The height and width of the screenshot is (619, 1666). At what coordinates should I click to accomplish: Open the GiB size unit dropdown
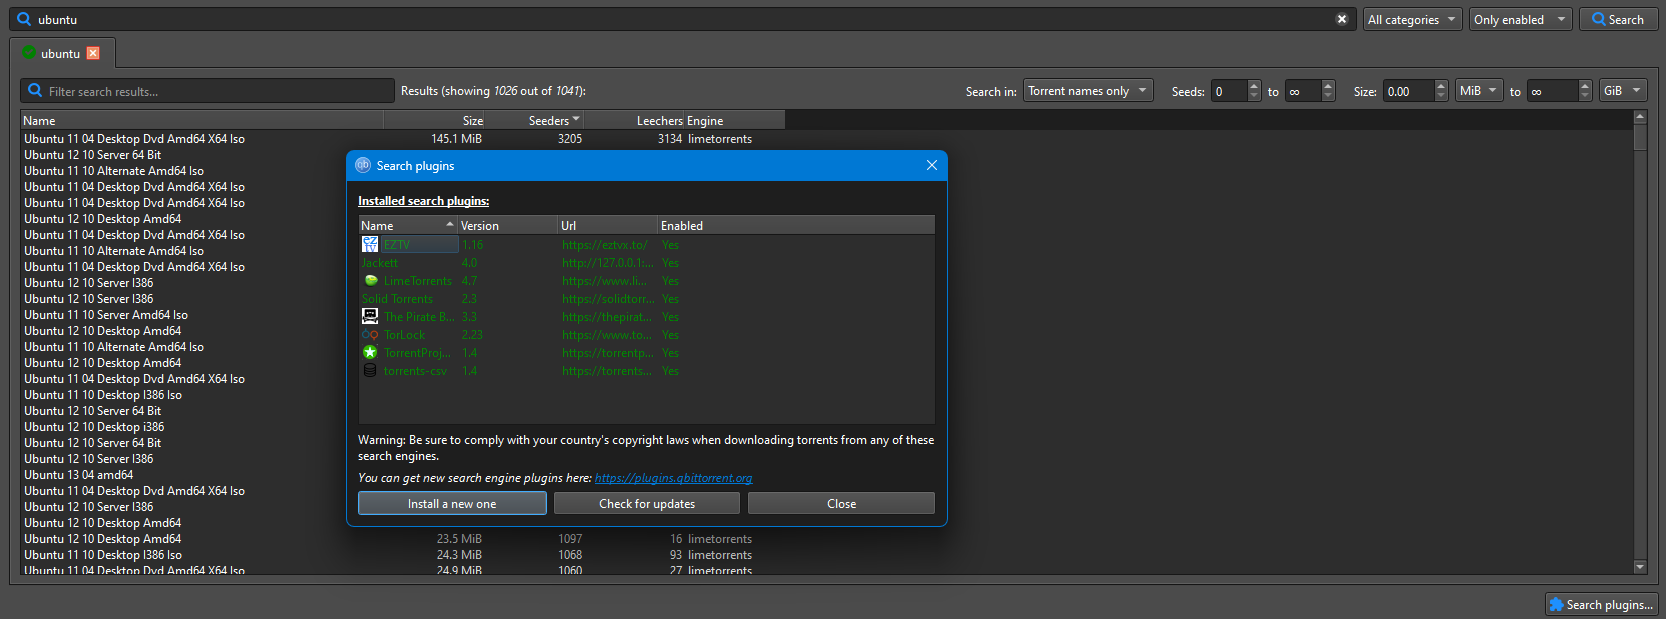[1623, 90]
